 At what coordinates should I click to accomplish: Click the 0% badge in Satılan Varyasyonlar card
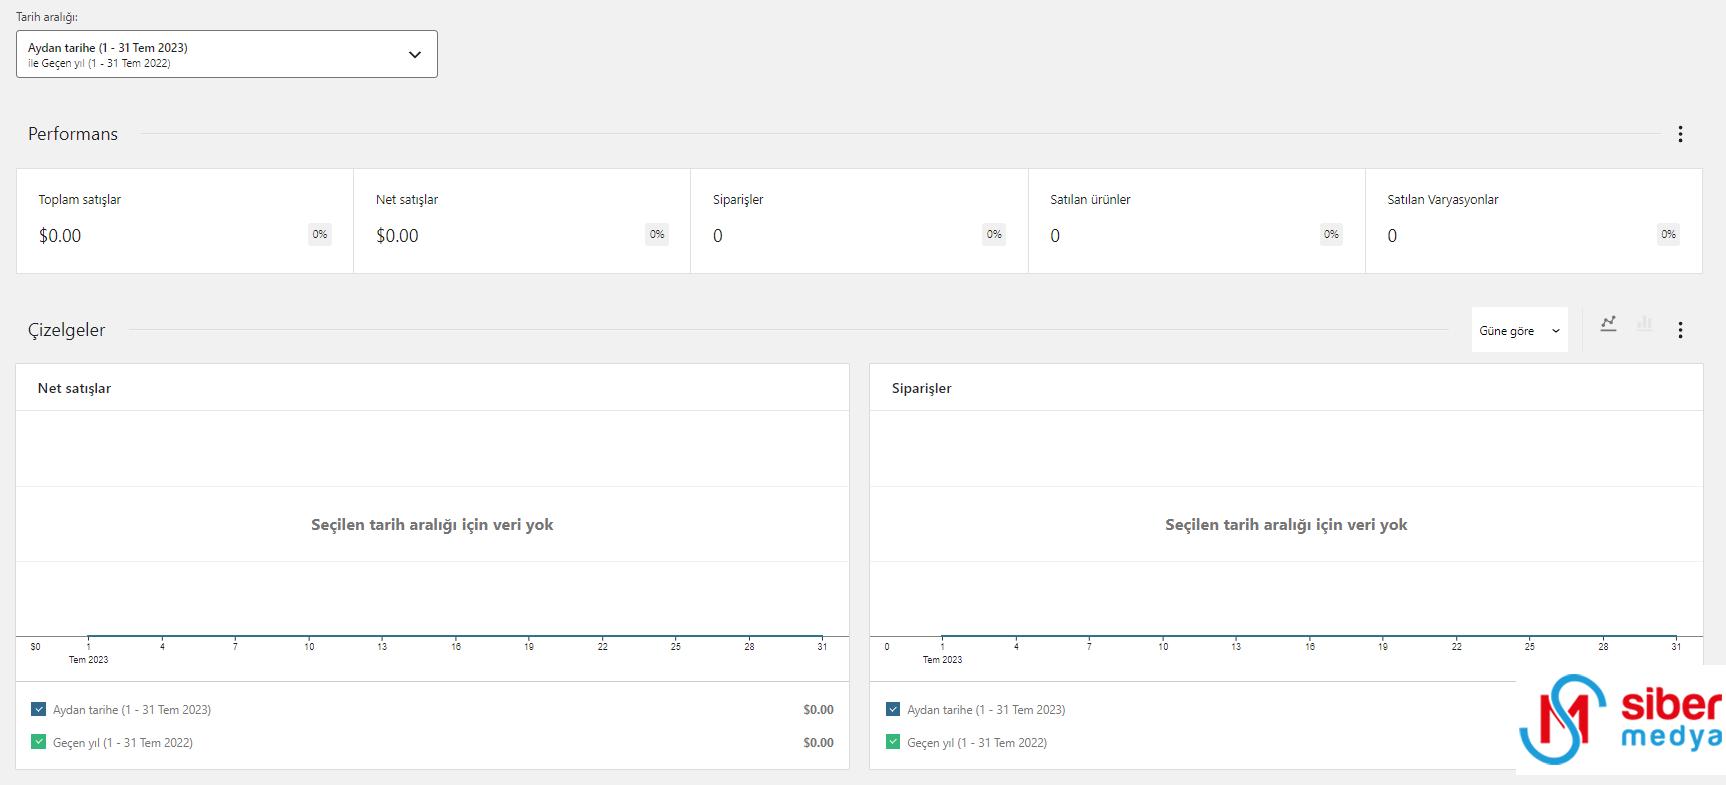point(1669,234)
